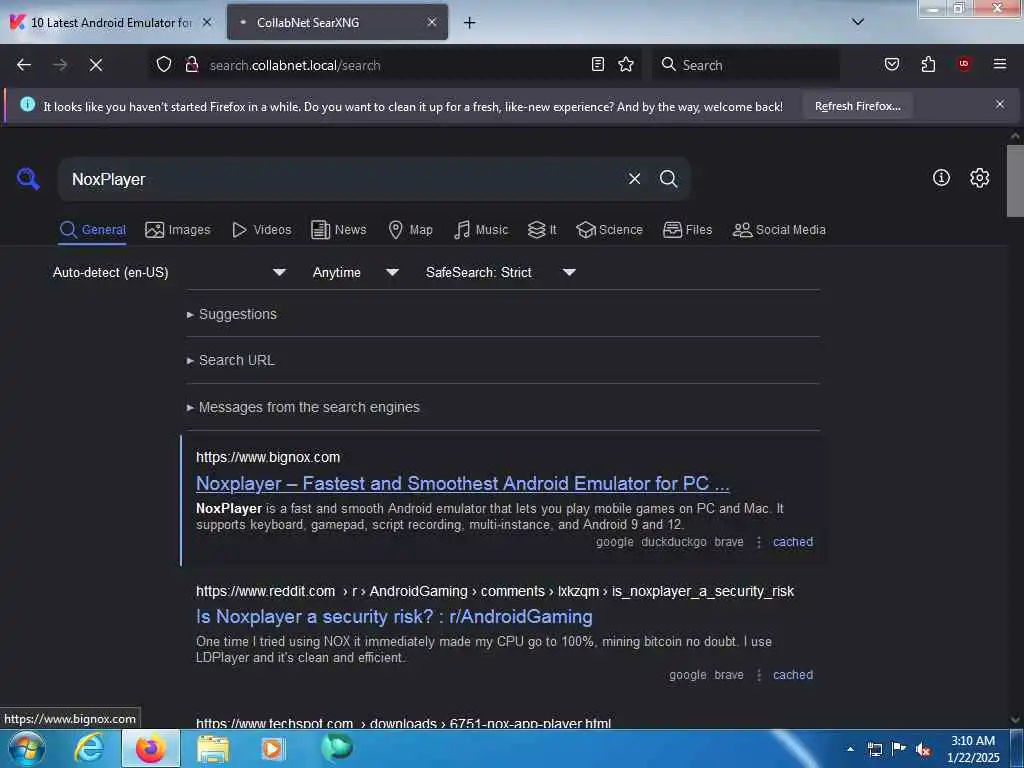This screenshot has height=768, width=1024.
Task: Click the Refresh Firefox... button
Action: (x=857, y=106)
